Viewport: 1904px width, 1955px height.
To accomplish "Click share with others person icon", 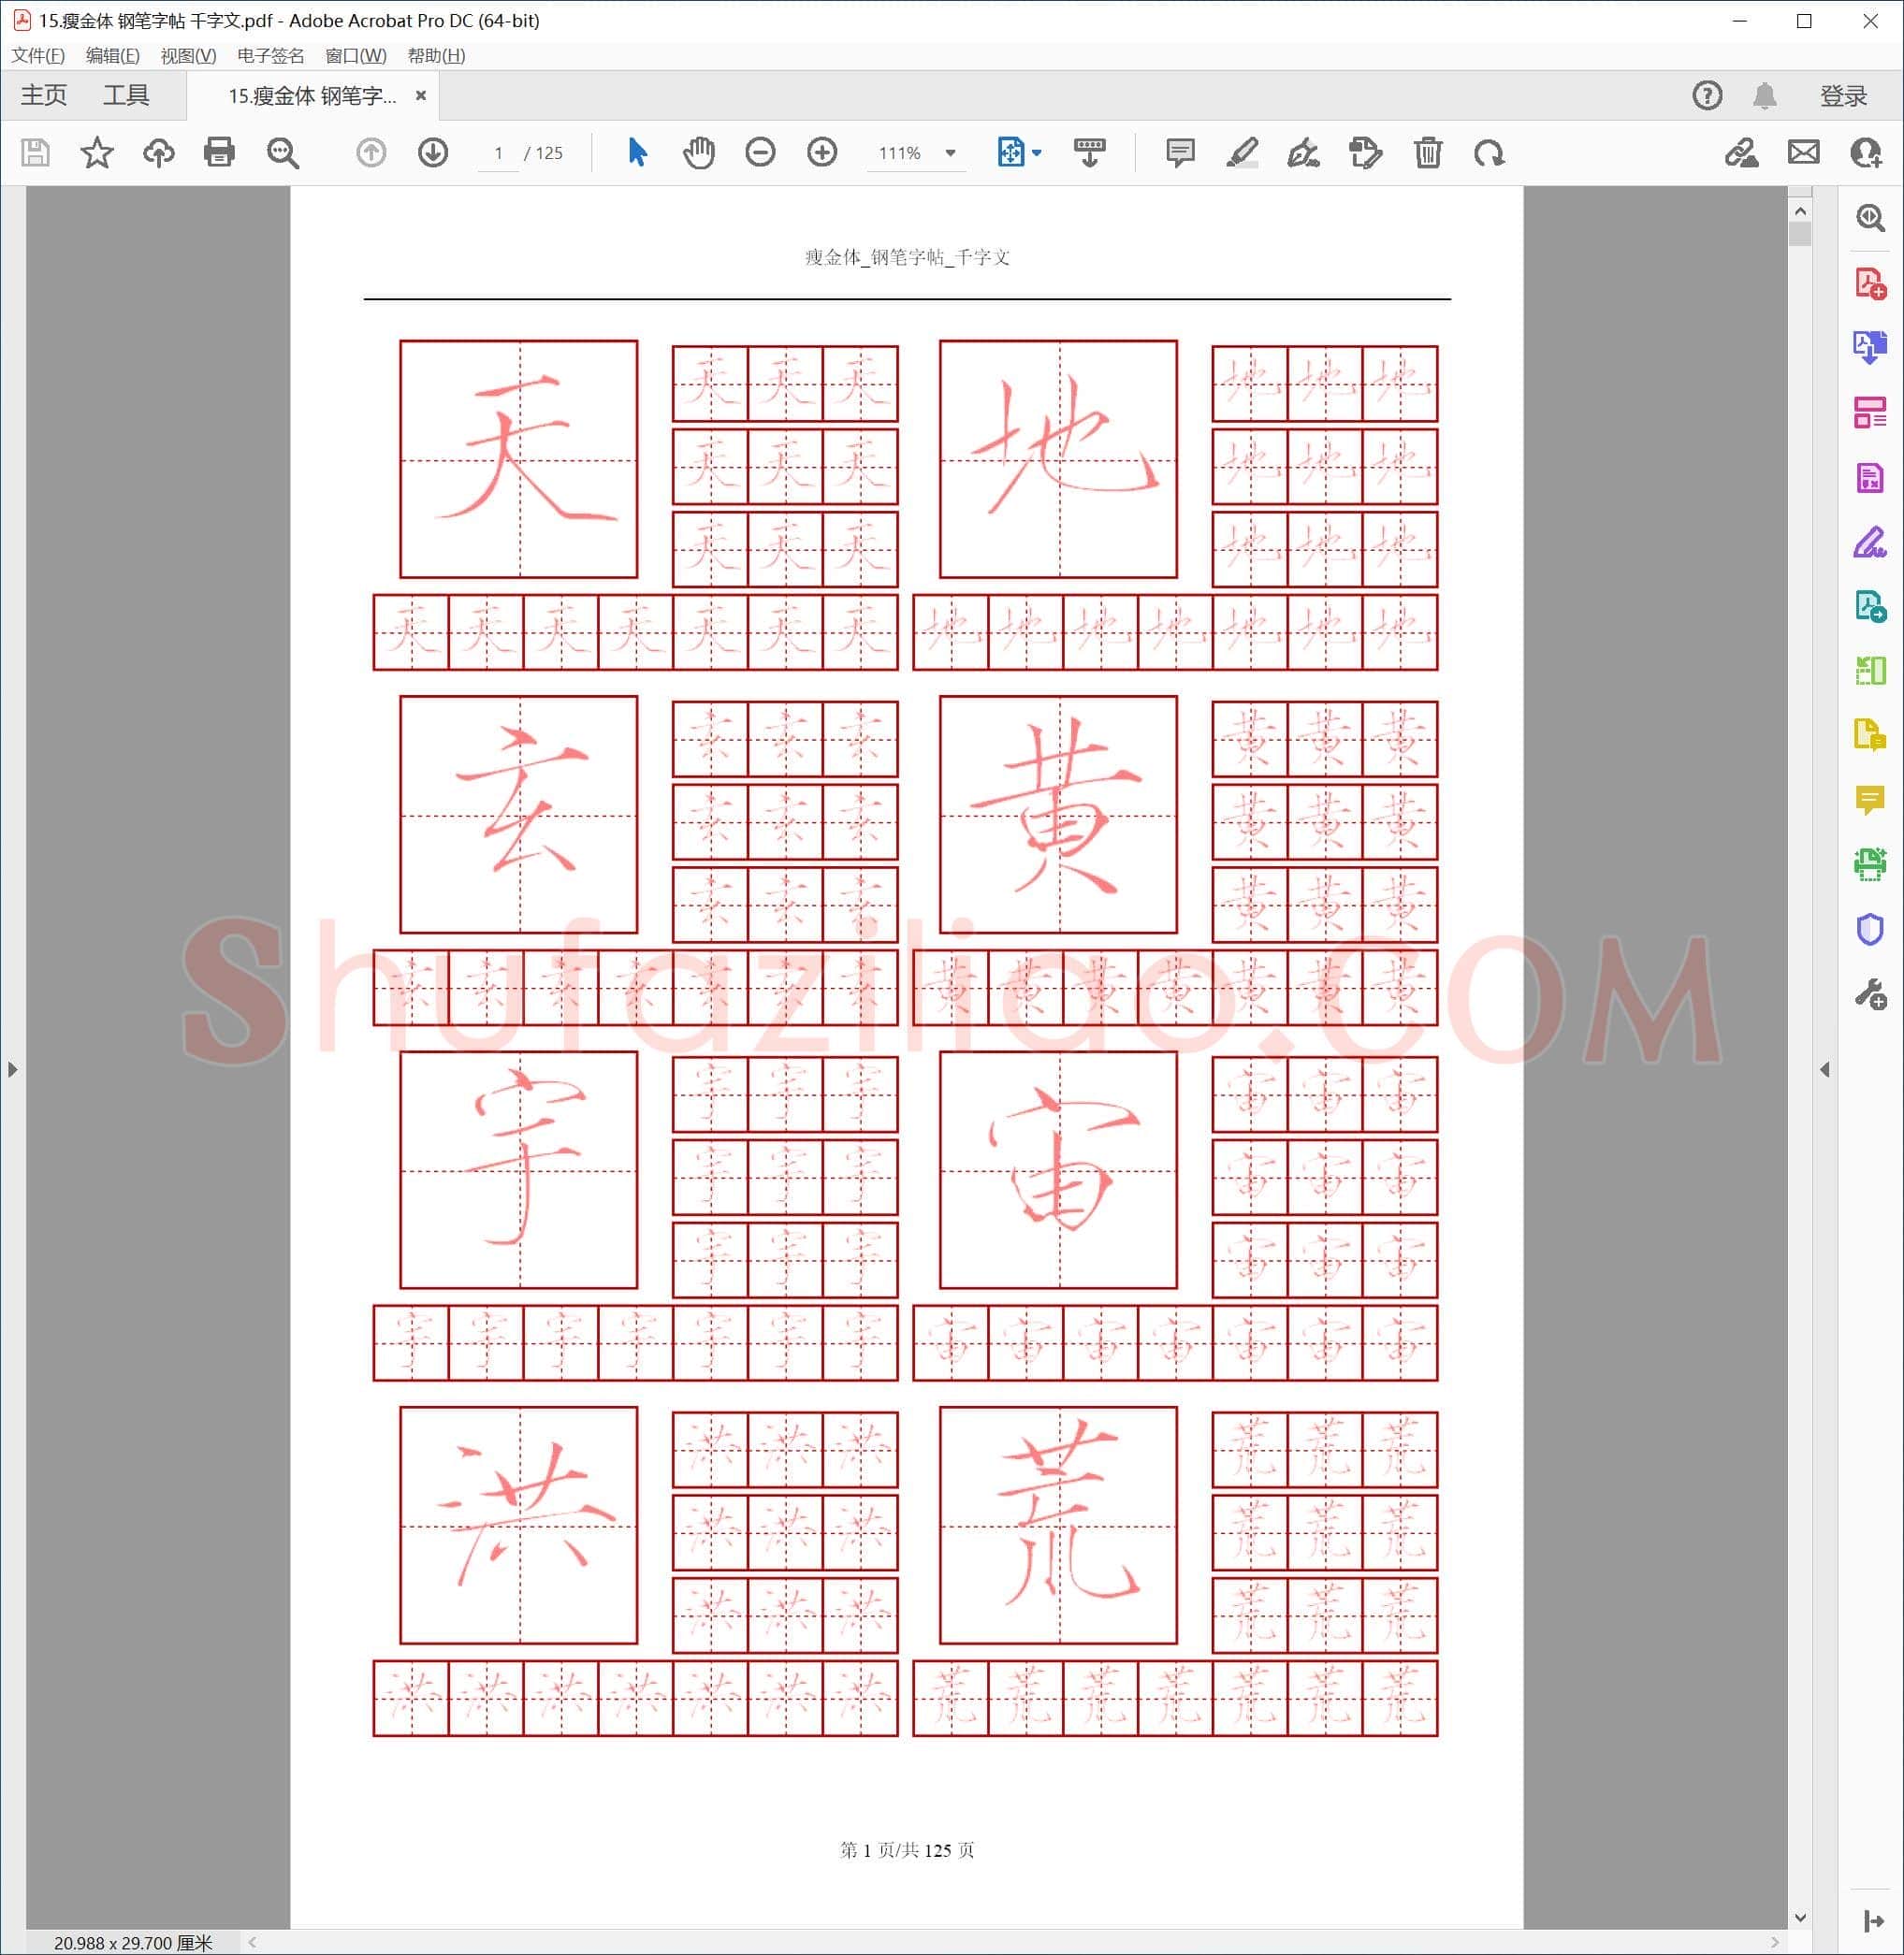I will pos(1866,153).
